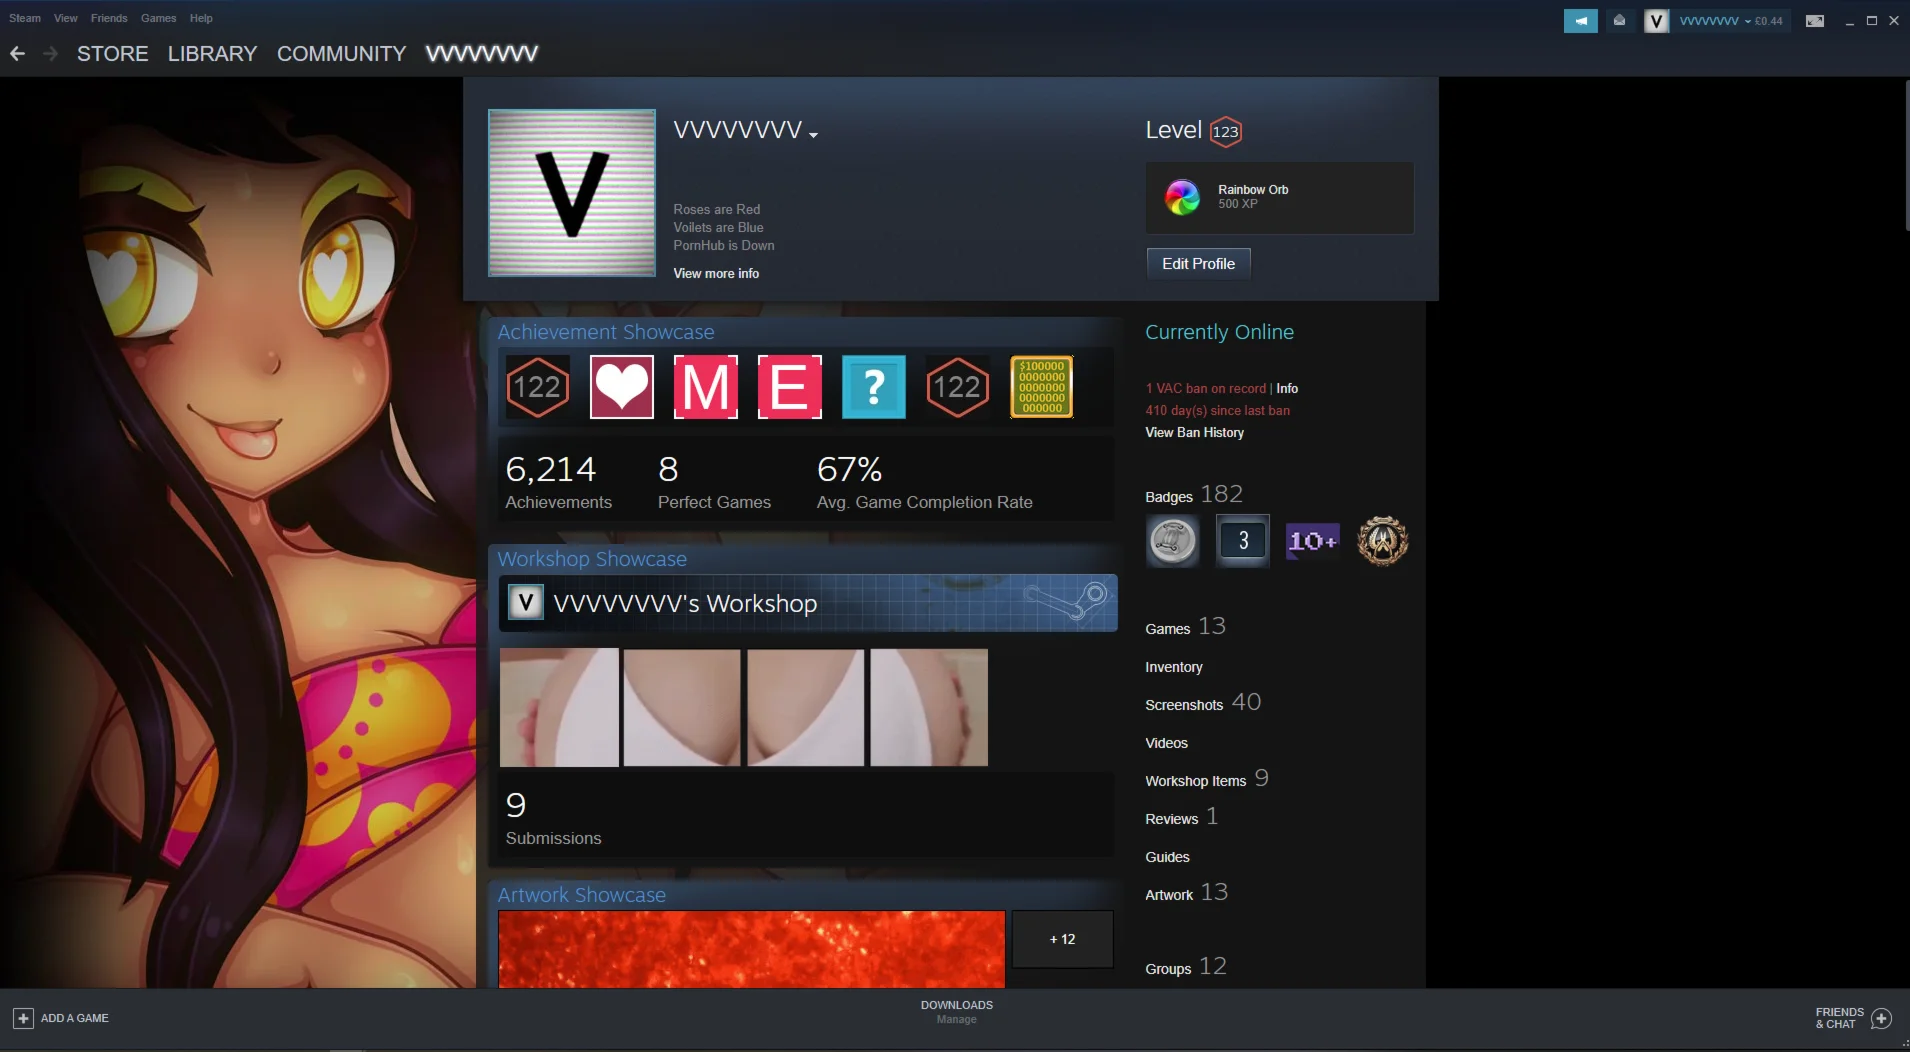Select the heart achievement in showcase

coord(620,387)
